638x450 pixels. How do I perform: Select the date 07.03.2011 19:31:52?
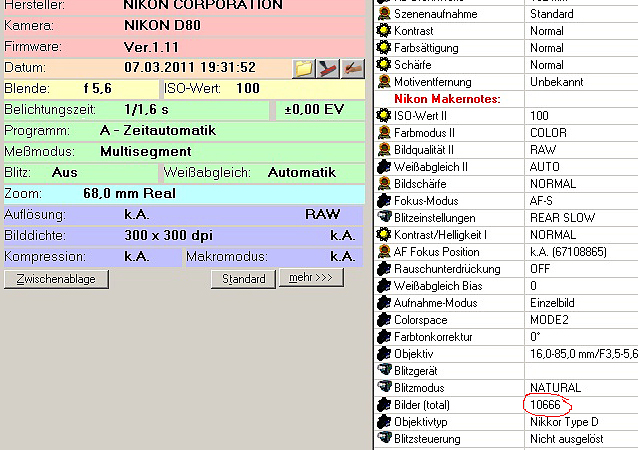click(190, 68)
